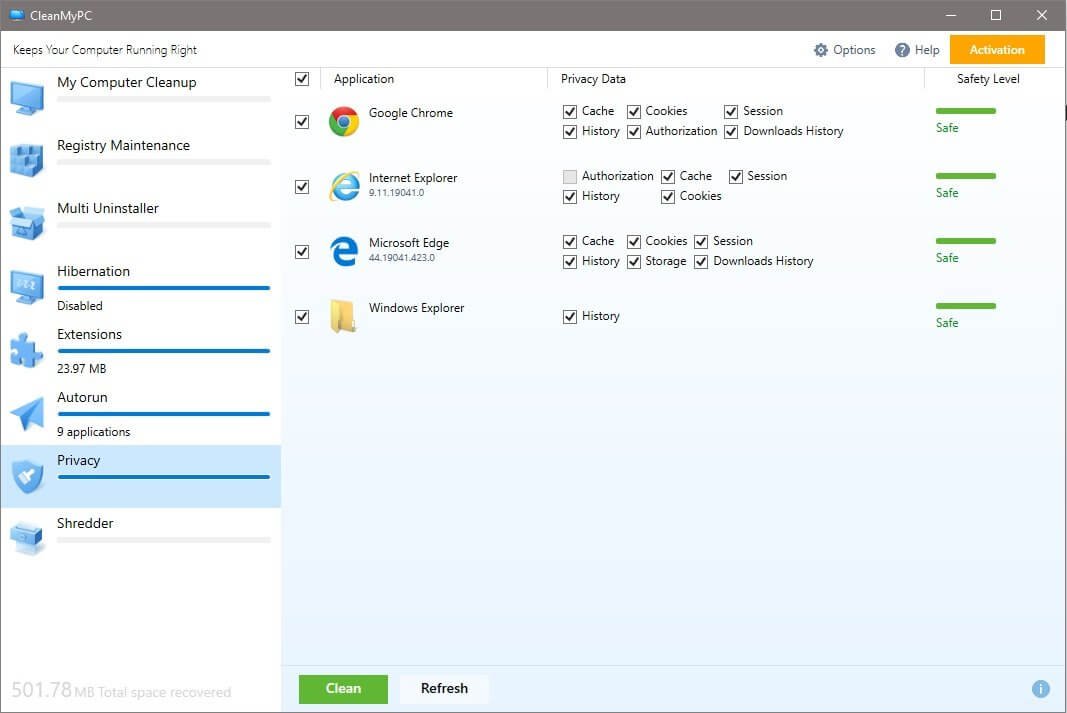Uncheck Cookies for Internet Explorer
The image size is (1067, 713).
click(x=668, y=197)
